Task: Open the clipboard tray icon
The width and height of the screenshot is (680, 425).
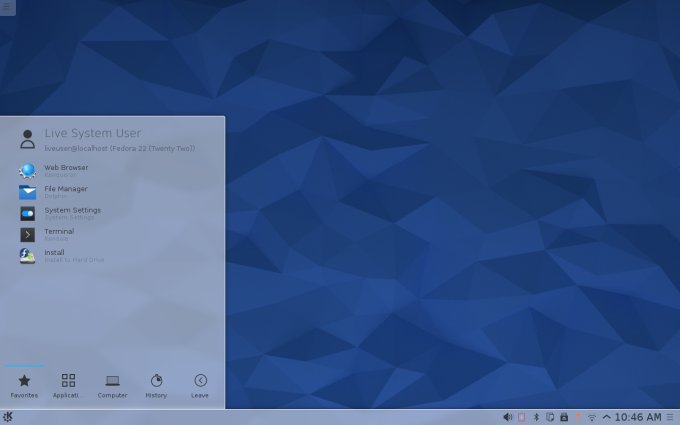Action: [x=550, y=417]
